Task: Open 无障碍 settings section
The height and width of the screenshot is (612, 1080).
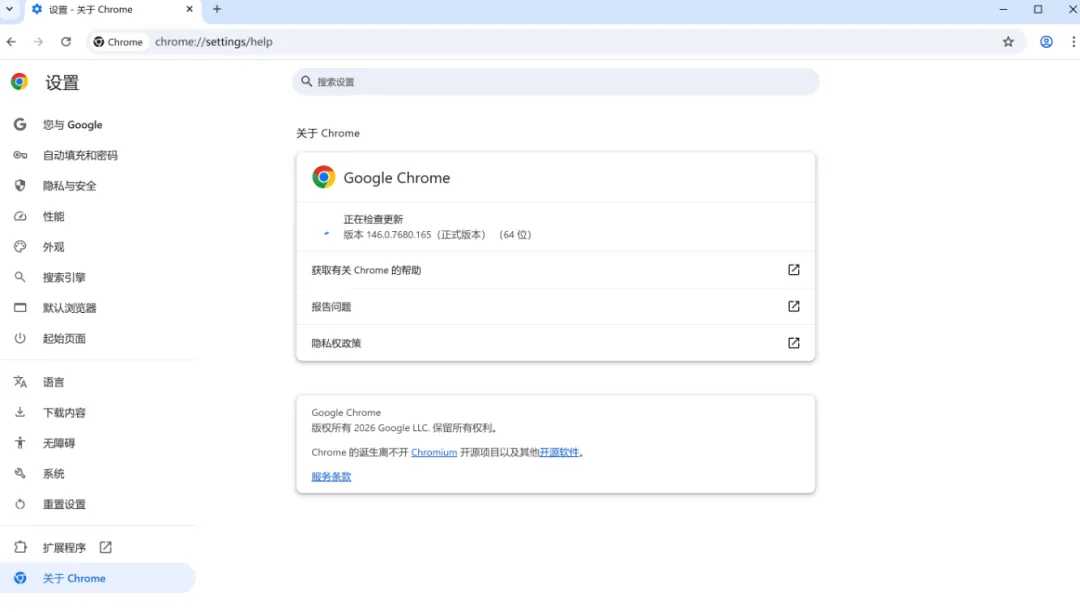Action: (x=98, y=443)
